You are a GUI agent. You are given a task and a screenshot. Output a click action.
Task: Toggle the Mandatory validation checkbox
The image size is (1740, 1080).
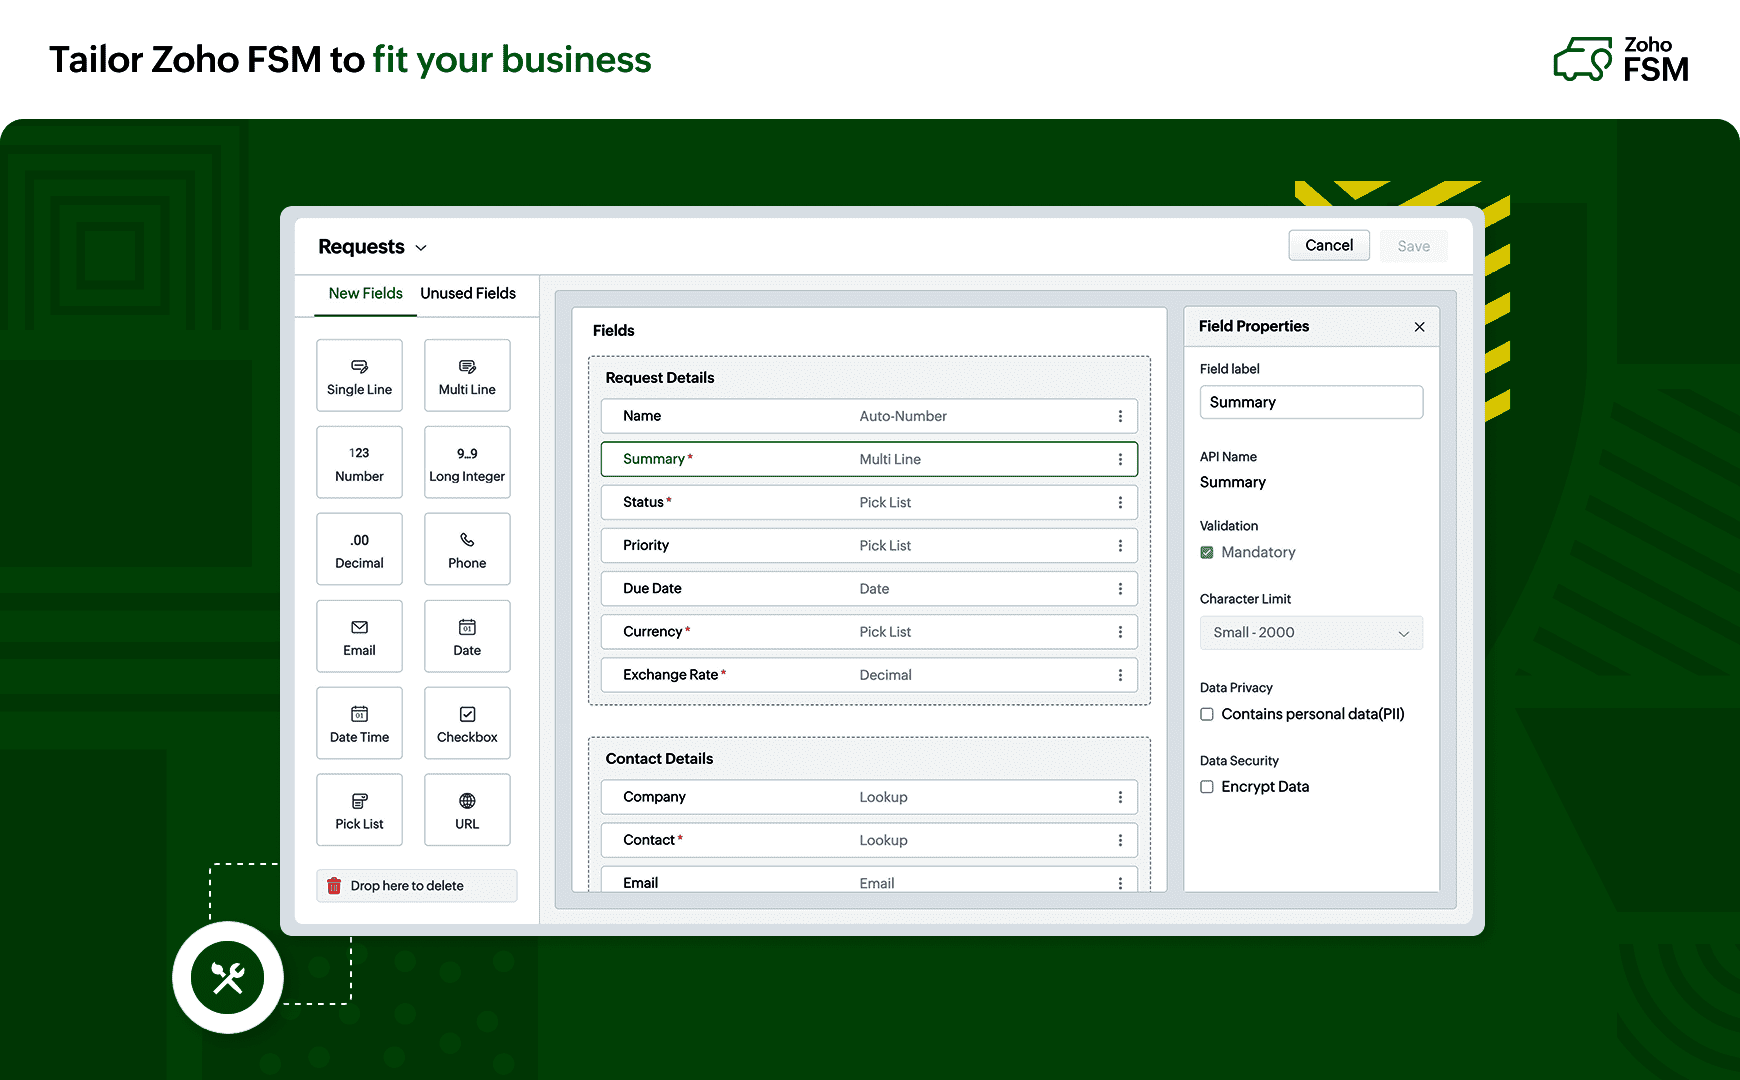1207,552
